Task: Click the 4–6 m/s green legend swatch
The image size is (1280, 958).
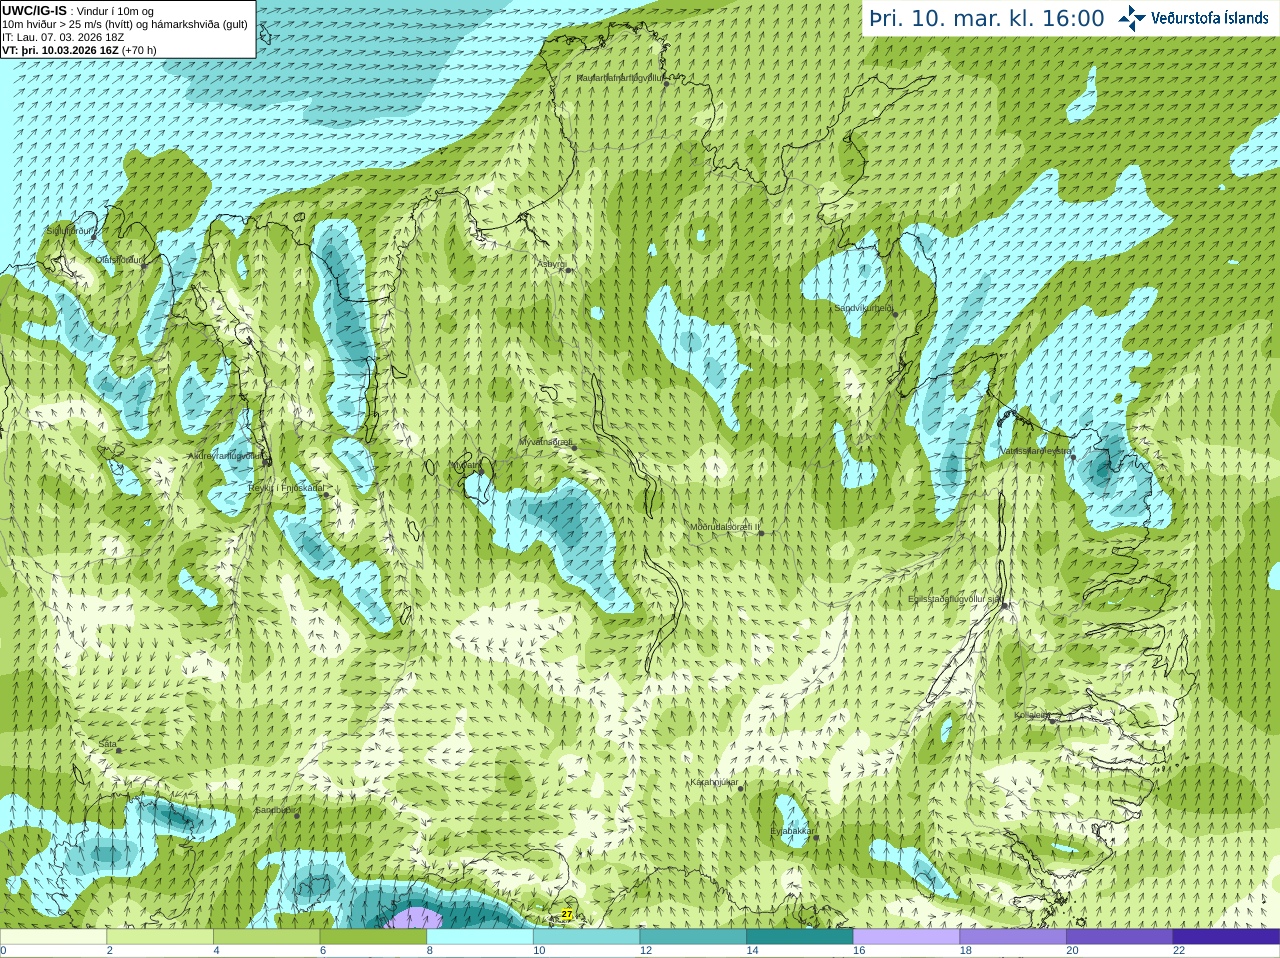Action: pos(266,937)
